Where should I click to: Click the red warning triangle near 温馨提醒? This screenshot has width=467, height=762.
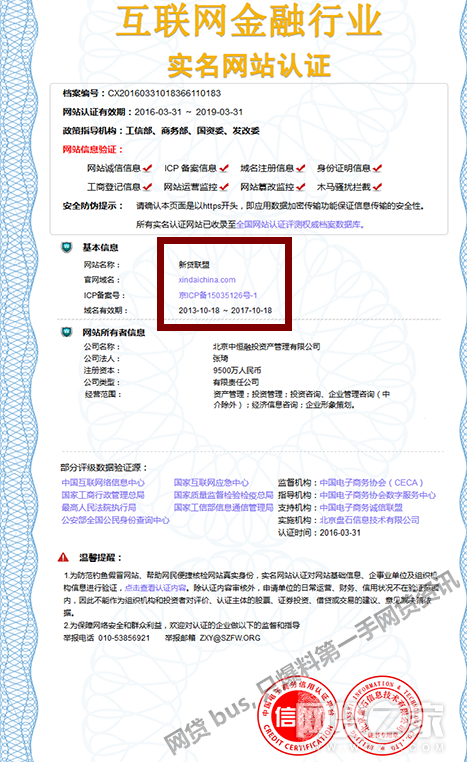coord(63,557)
